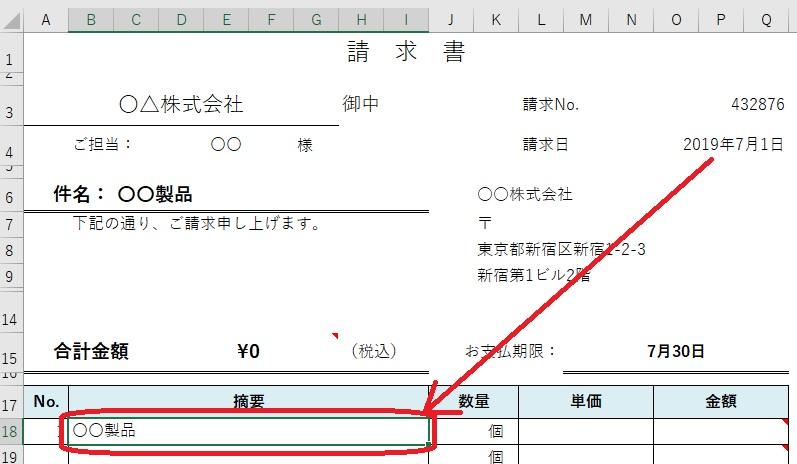Screen dimensions: 797x464
Task: Click the 請求書 title cell
Action: (x=406, y=52)
